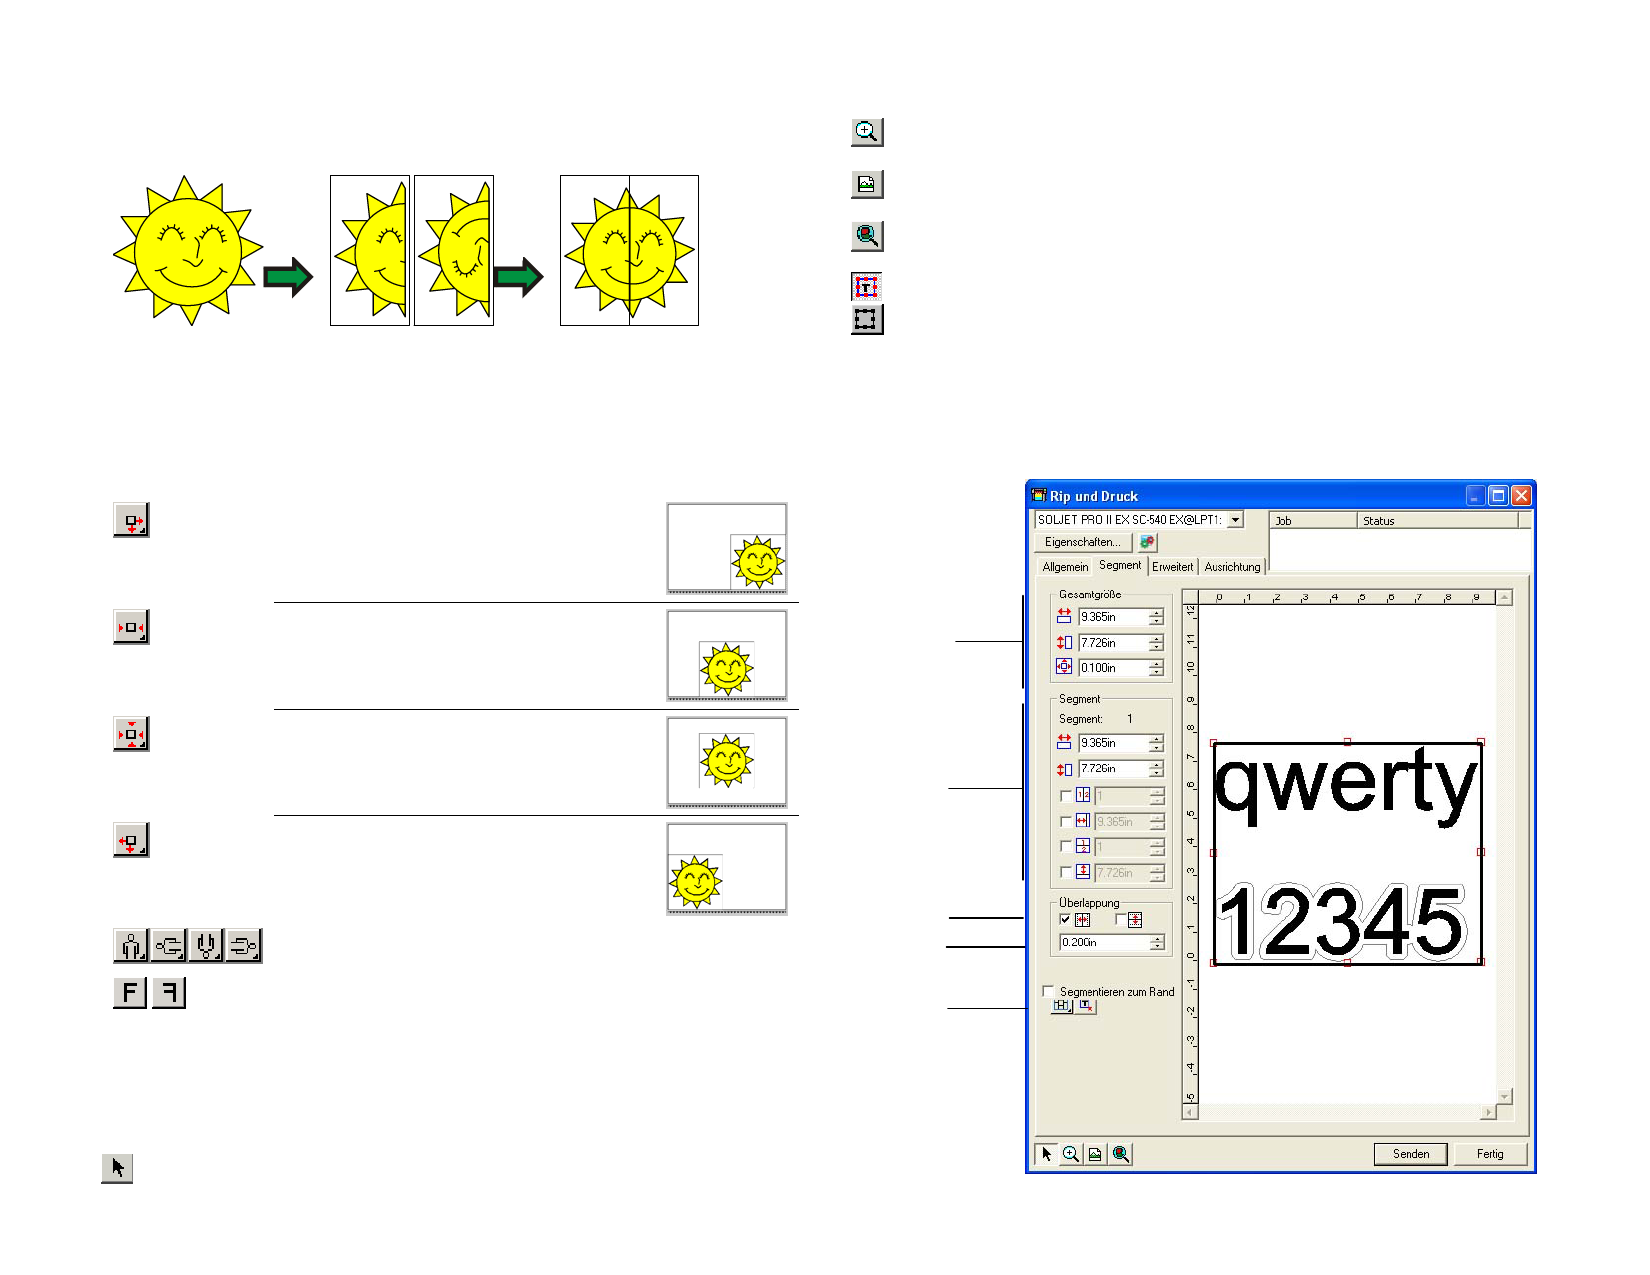Screen dimensions: 1650x1275
Task: Click the Eigenschaften... button
Action: pos(1082,542)
